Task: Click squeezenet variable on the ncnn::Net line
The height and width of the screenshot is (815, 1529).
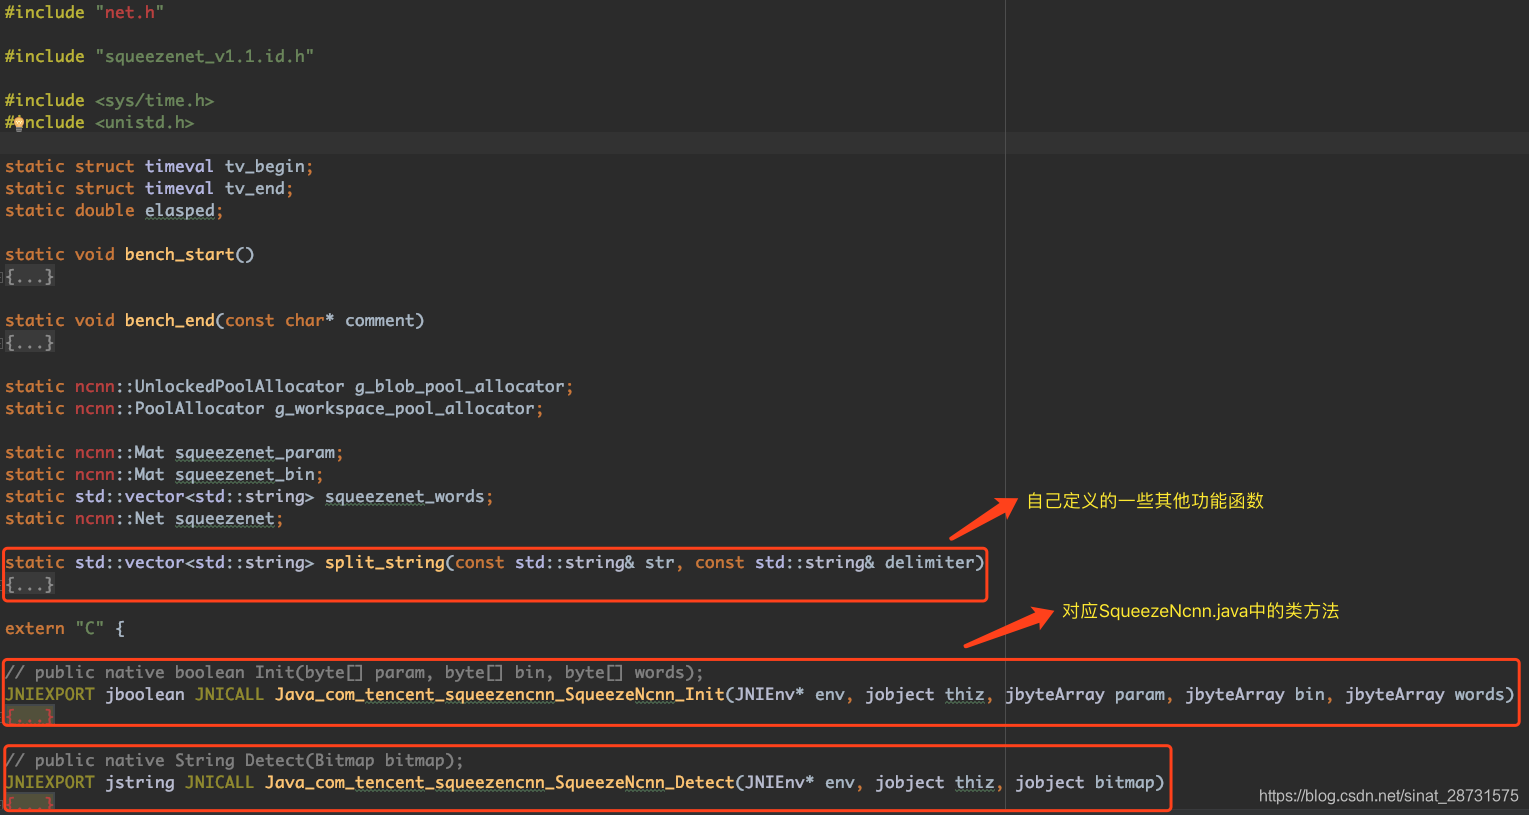Action: 225,518
